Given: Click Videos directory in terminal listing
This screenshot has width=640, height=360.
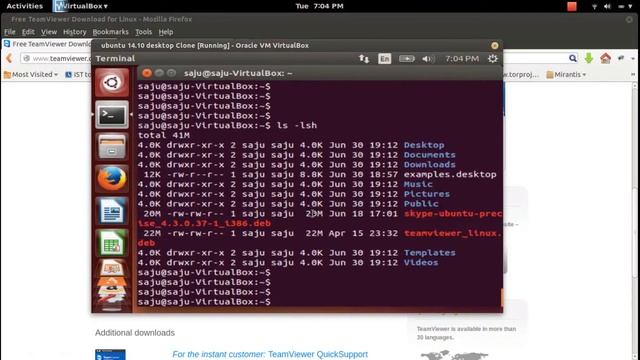Looking at the screenshot, I should pyautogui.click(x=421, y=262).
